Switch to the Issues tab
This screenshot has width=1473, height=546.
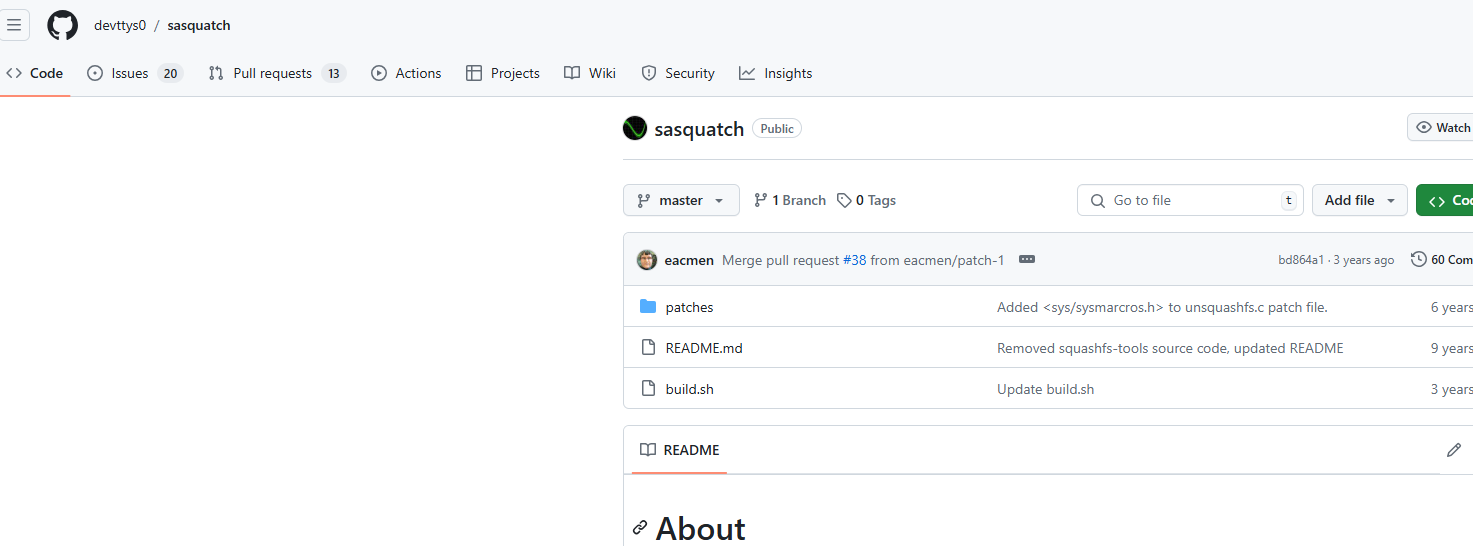click(x=130, y=73)
